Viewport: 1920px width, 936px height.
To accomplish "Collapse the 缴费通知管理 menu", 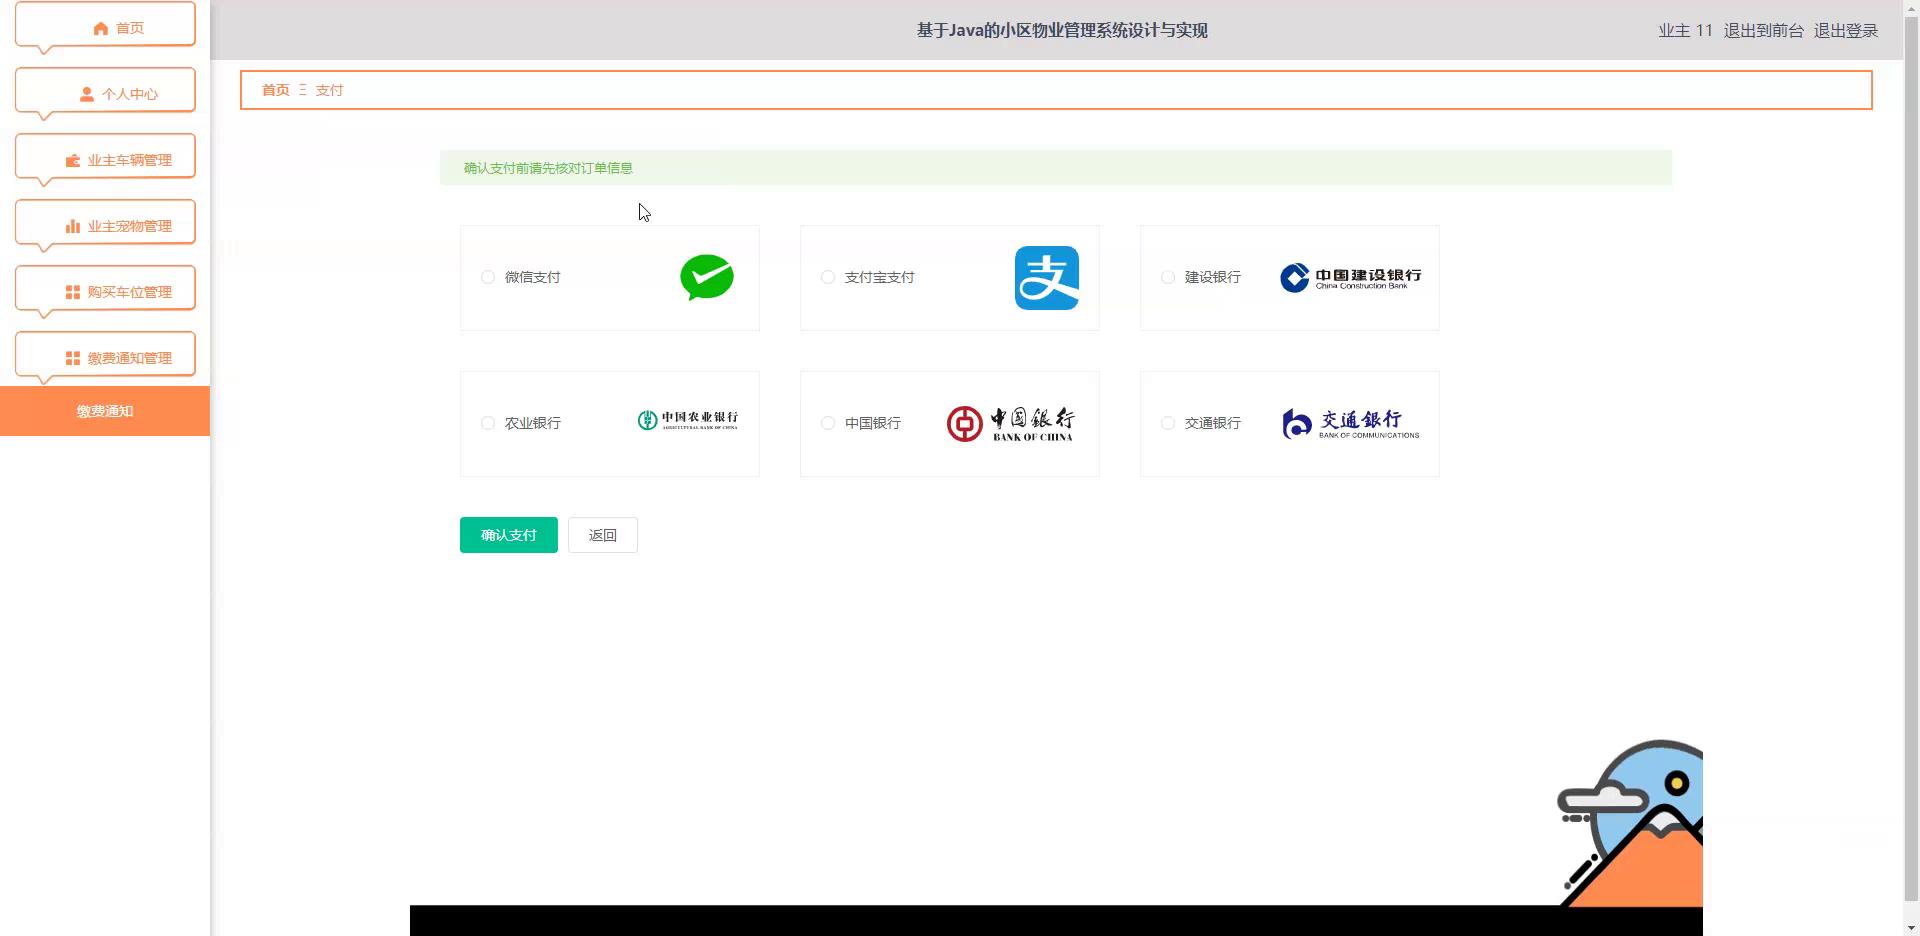I will [x=105, y=358].
